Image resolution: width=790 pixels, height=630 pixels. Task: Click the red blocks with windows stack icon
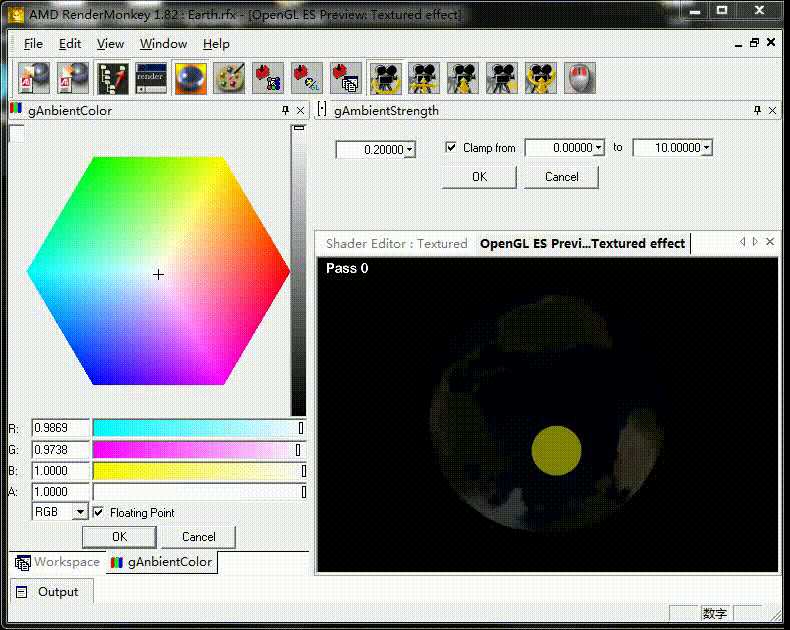pos(346,78)
